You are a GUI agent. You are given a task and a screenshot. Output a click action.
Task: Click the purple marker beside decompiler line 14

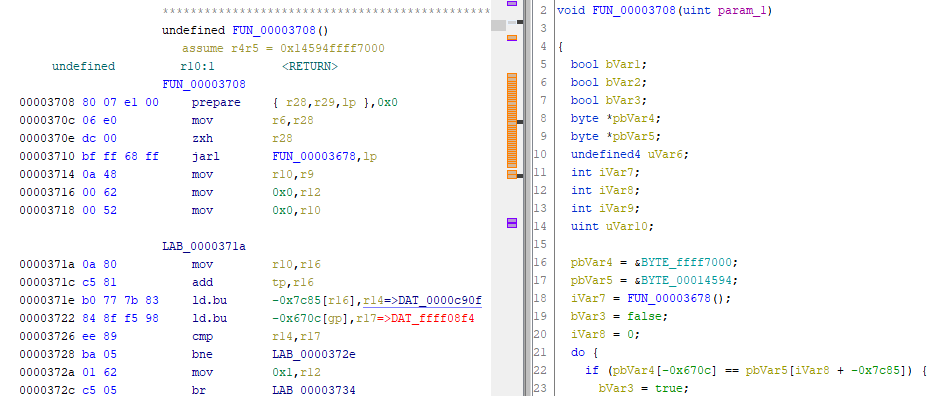coord(512,223)
